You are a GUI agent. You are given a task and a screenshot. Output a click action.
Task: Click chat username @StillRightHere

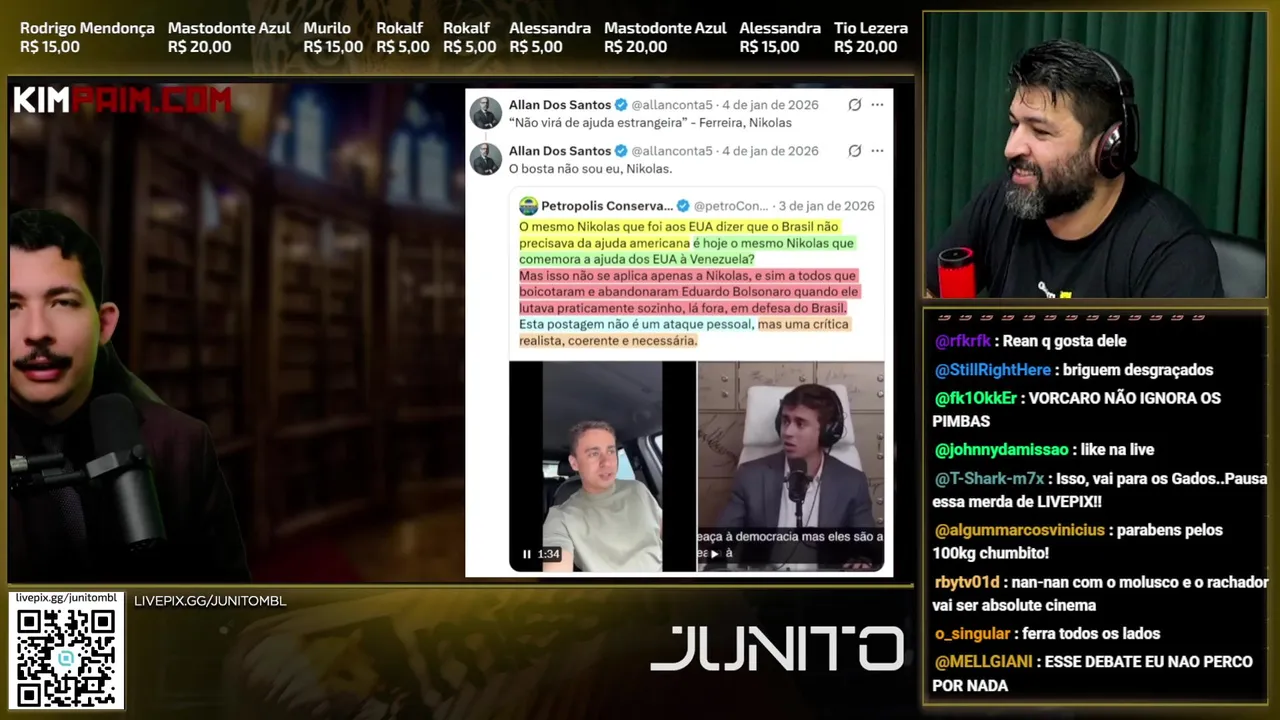point(993,370)
